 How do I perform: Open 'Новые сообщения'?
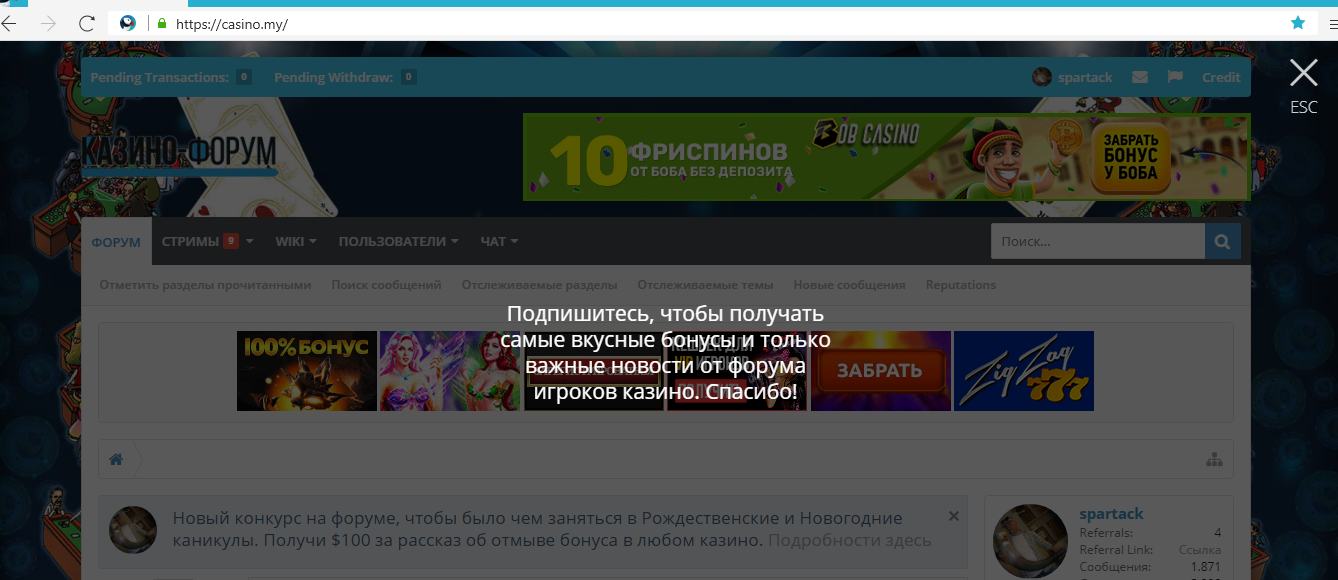849,285
